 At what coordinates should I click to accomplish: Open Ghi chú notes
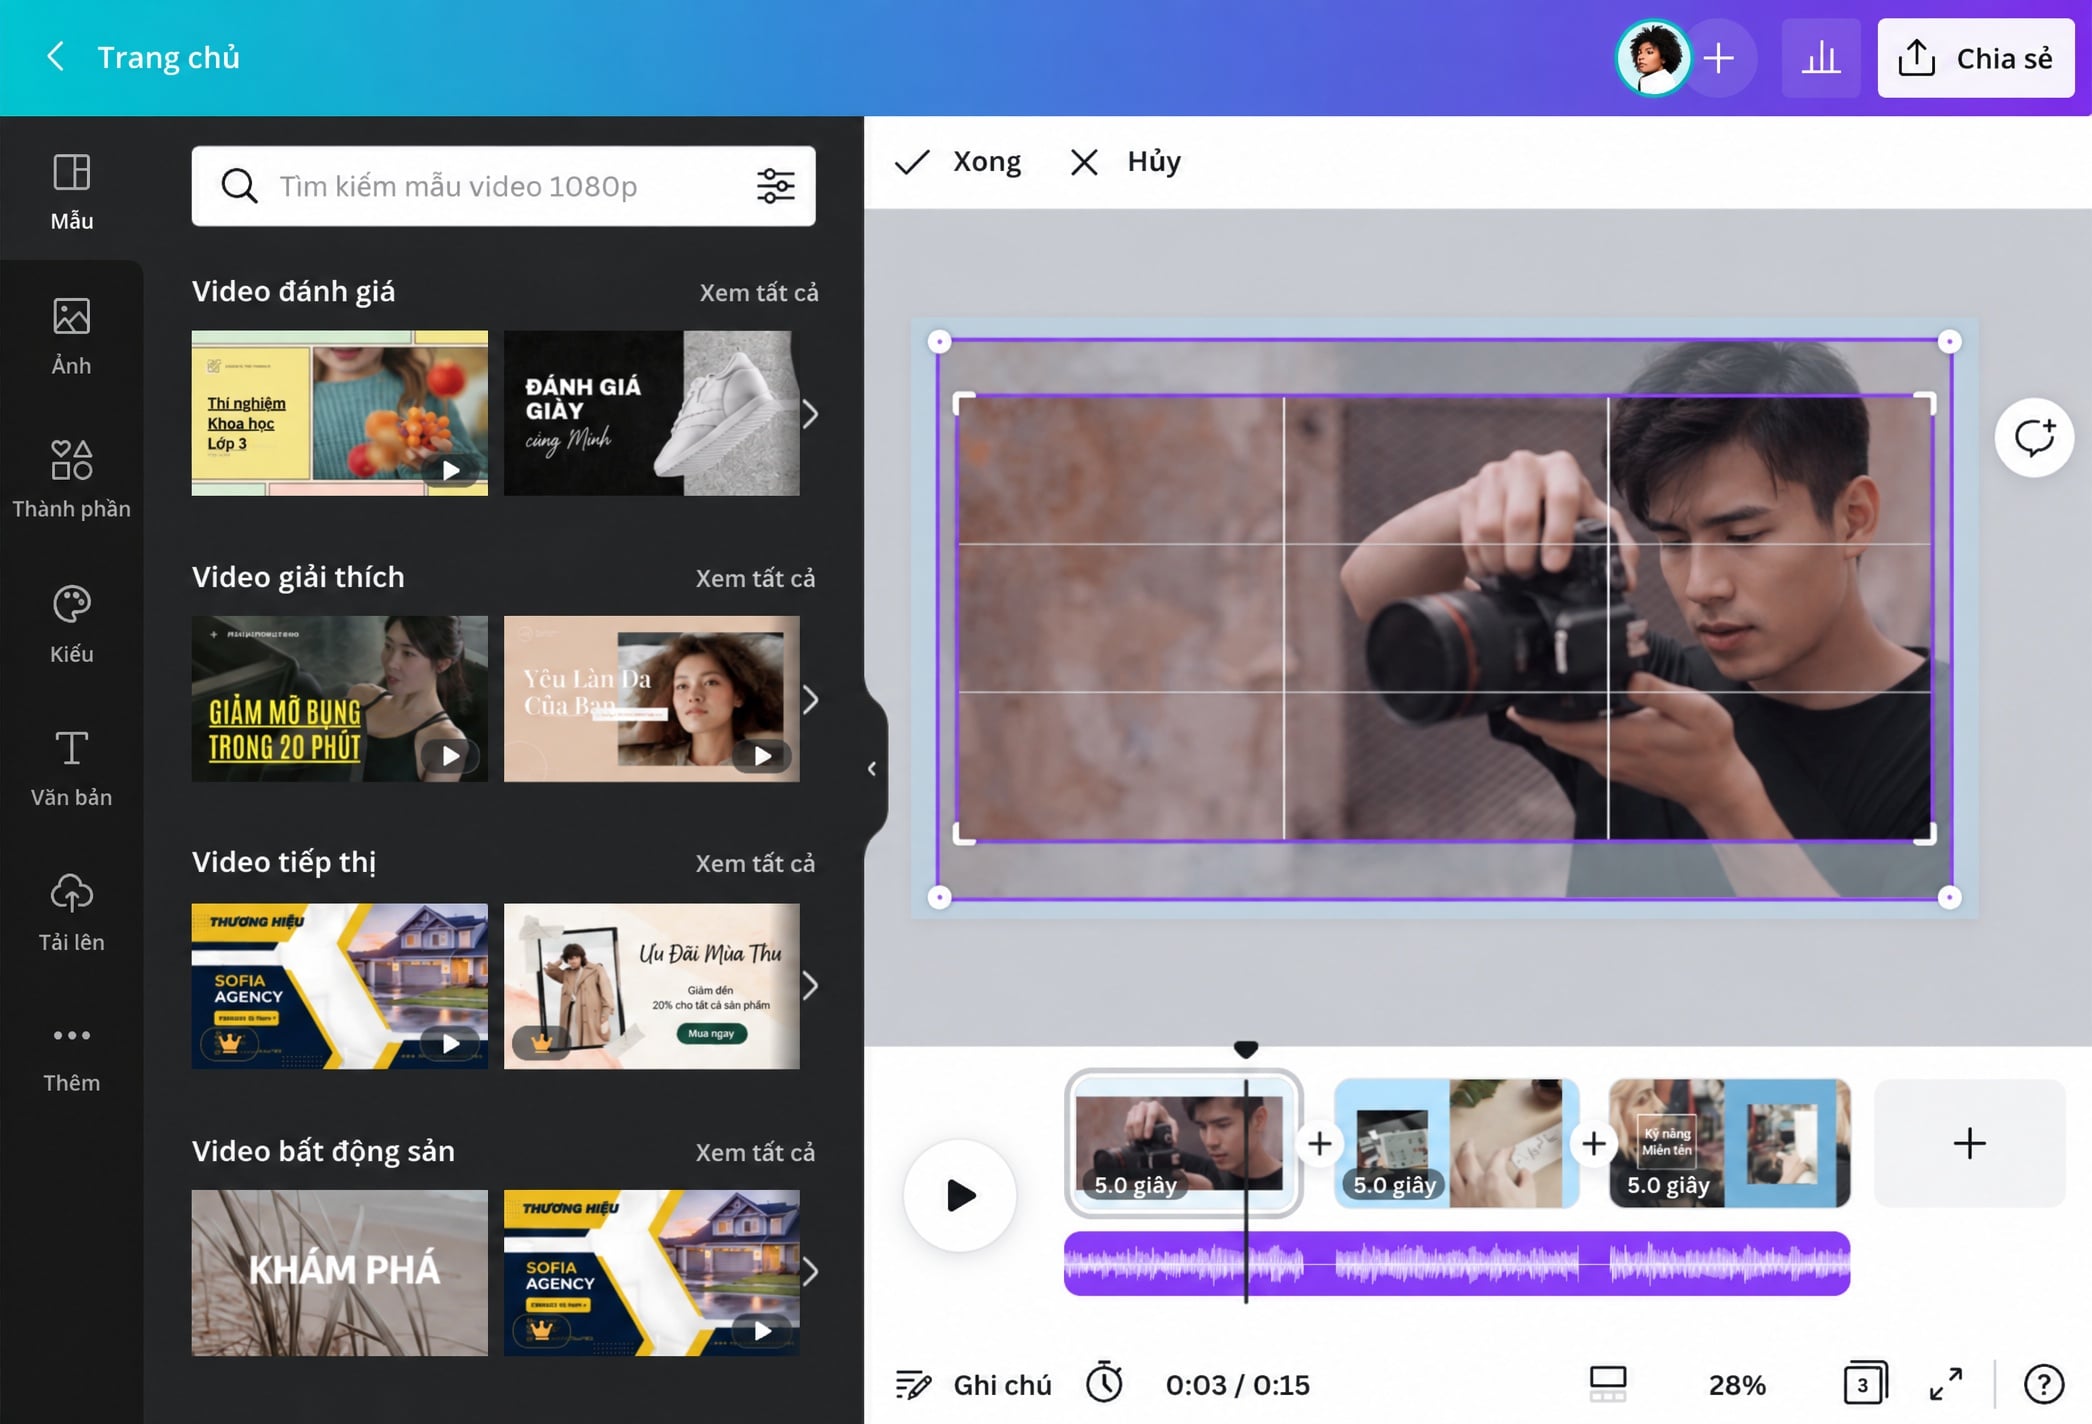[x=973, y=1385]
